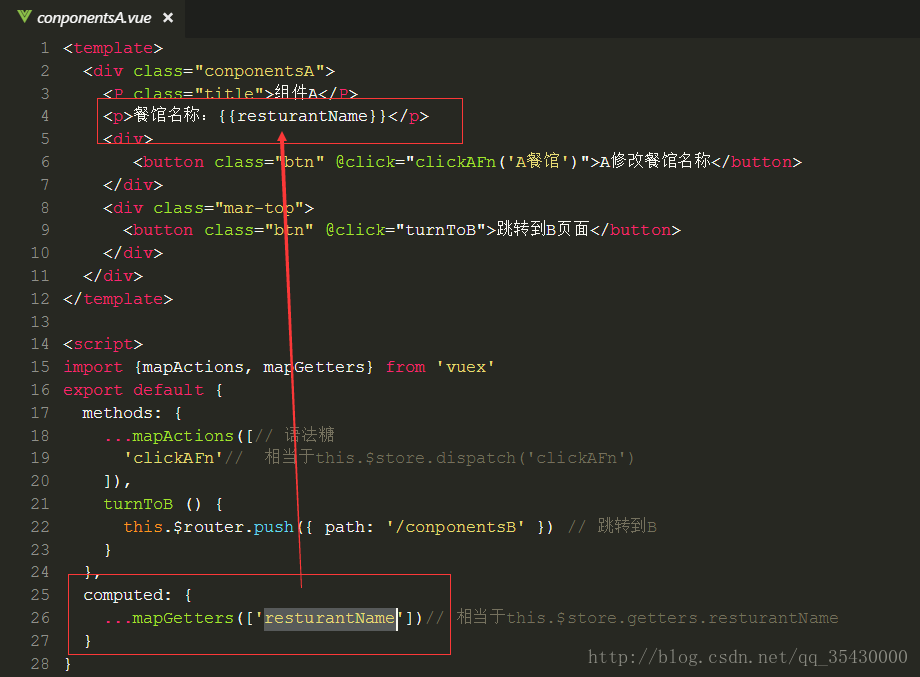Click the @click="clickAFn('A餐馆')" attribute

coord(462,161)
